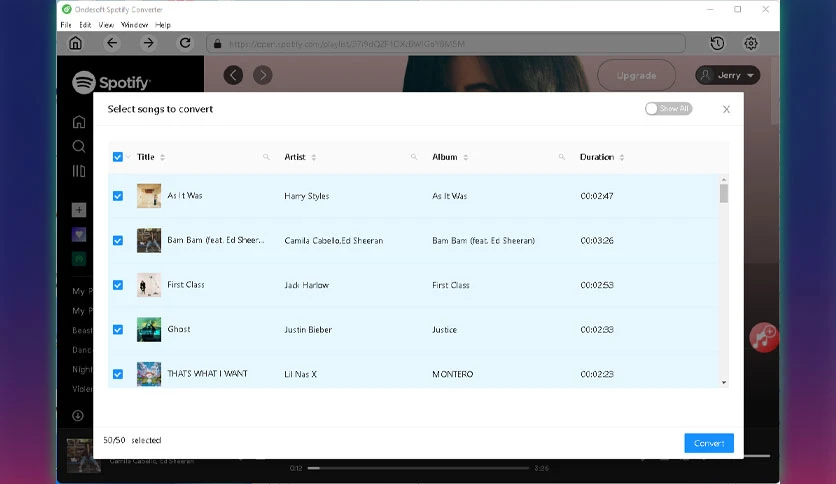Click the lock icon in address bar

[218, 44]
